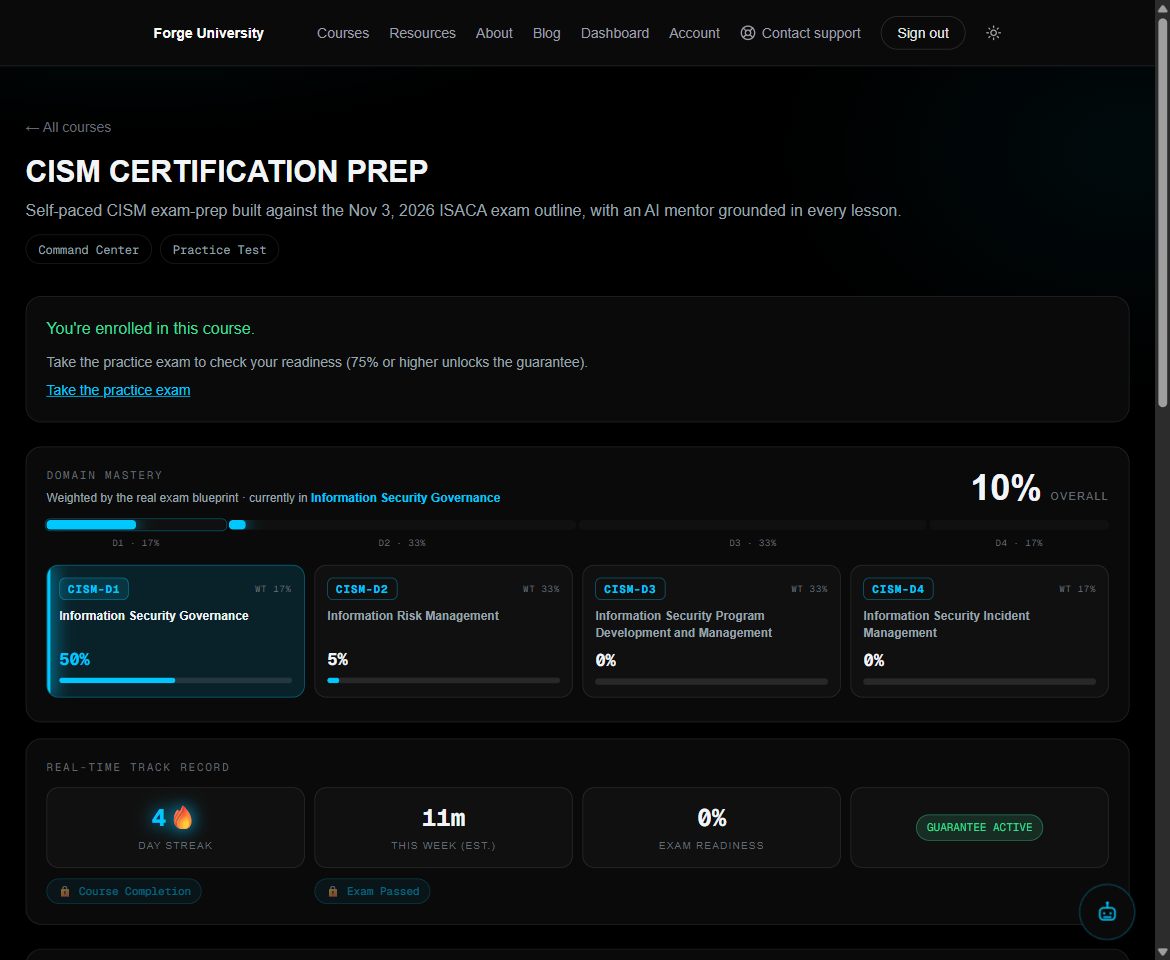The width and height of the screenshot is (1170, 960).
Task: Click the 10% Overall mastery value
Action: pos(1005,488)
